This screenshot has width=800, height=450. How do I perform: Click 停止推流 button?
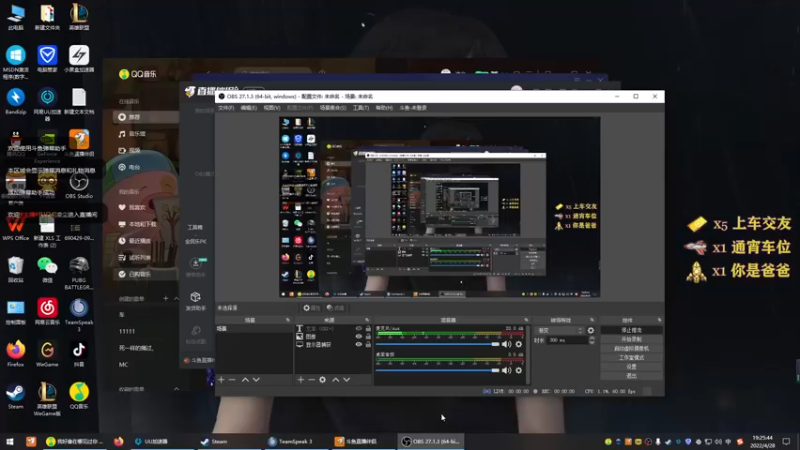point(632,330)
